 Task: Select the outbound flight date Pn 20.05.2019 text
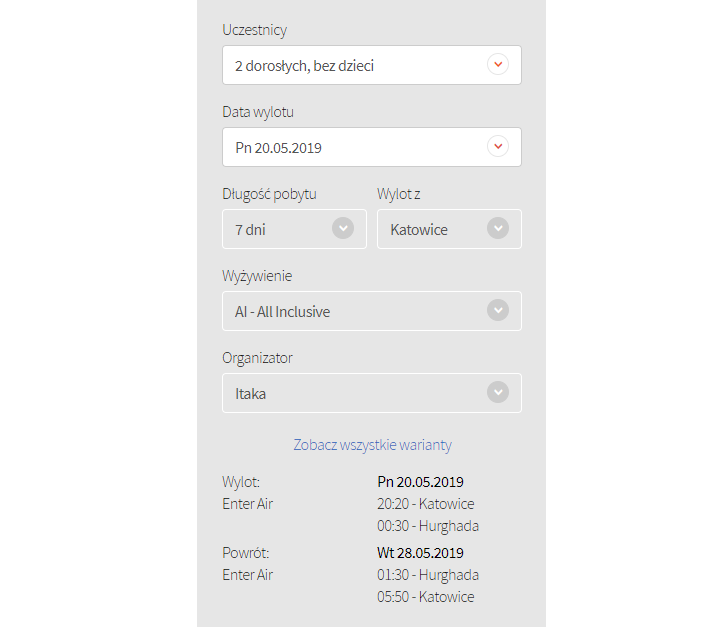(x=420, y=482)
